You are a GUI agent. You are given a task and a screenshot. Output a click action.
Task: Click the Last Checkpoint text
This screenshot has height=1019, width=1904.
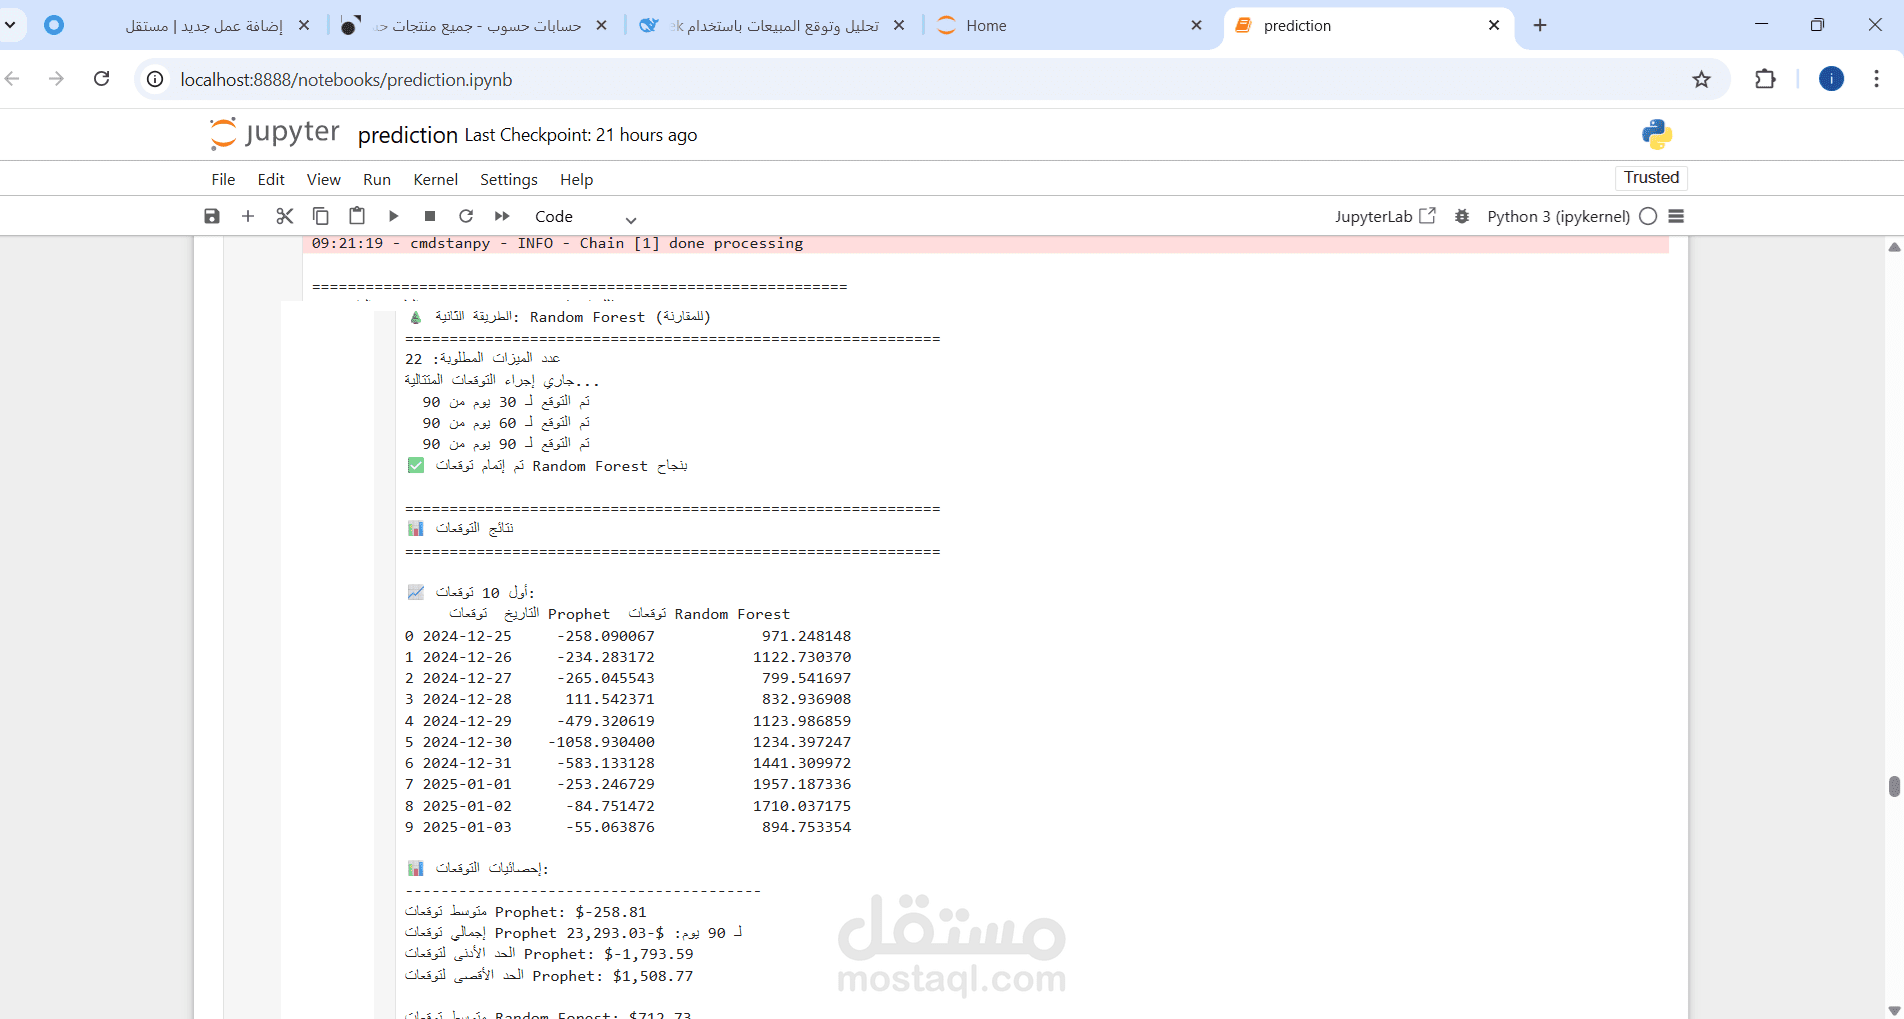581,135
